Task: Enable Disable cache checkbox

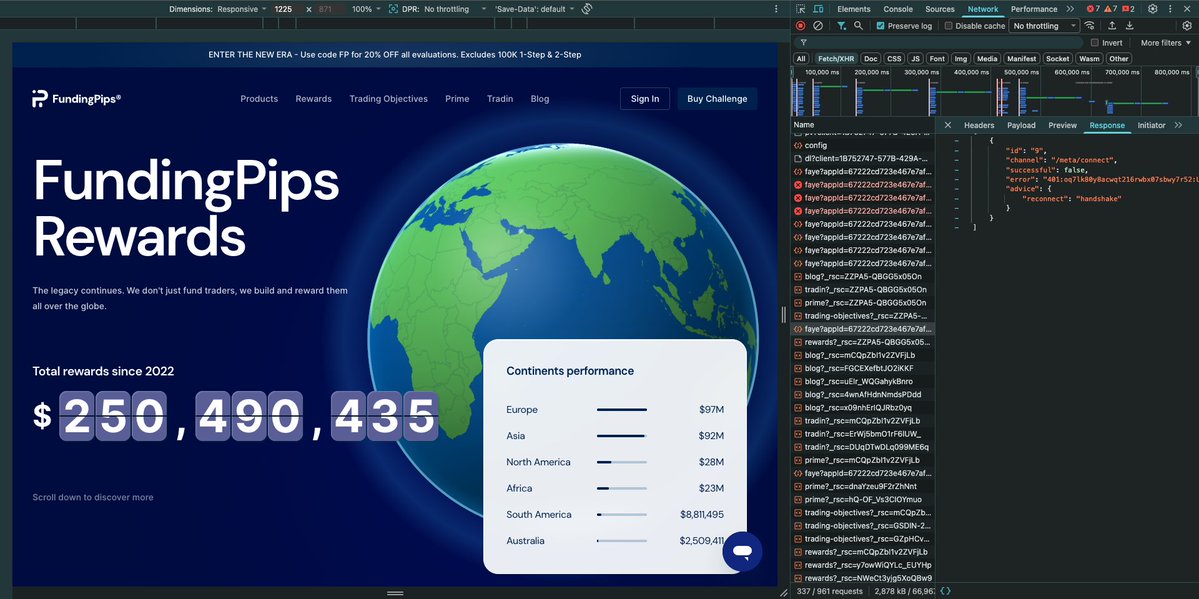Action: click(949, 26)
